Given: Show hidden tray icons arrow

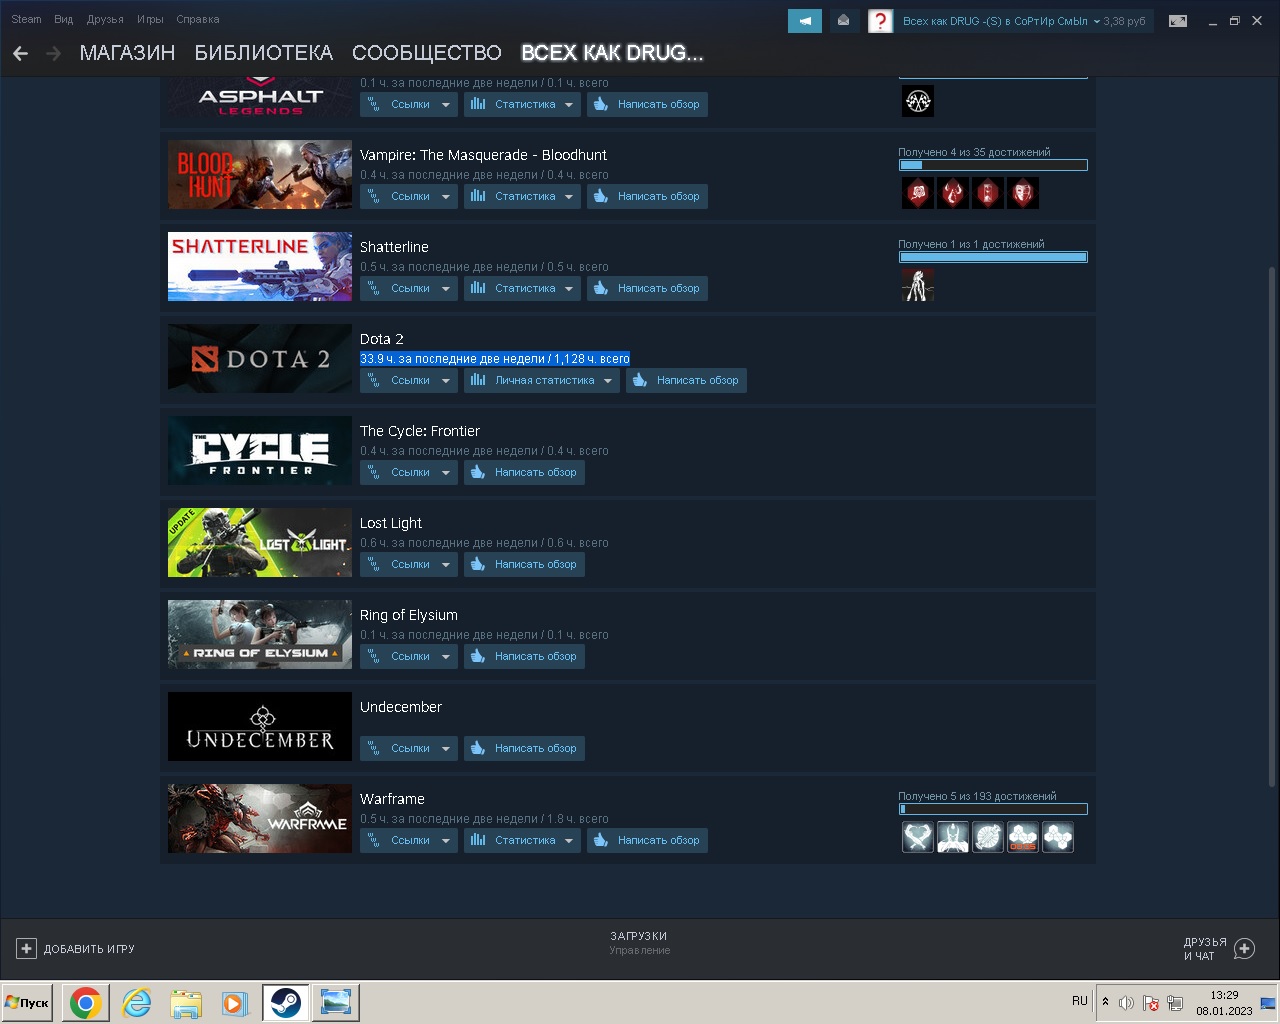Looking at the screenshot, I should point(1105,1002).
